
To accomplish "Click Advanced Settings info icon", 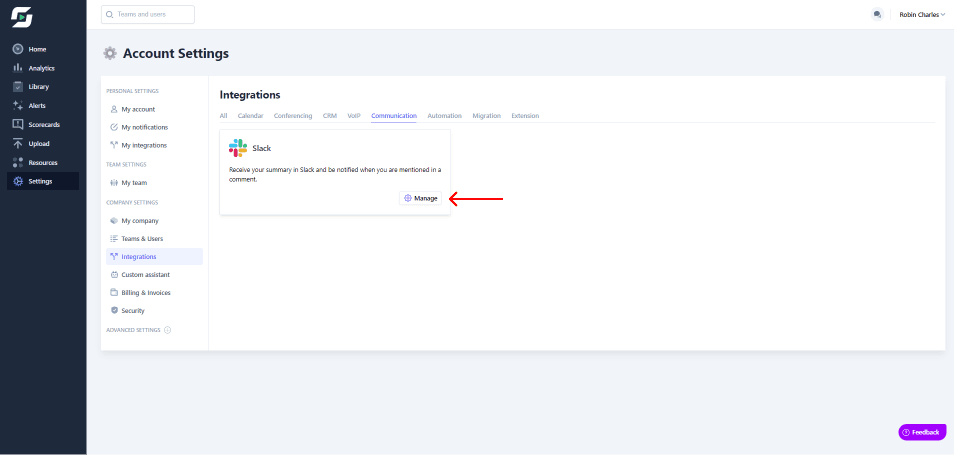I will (x=167, y=330).
